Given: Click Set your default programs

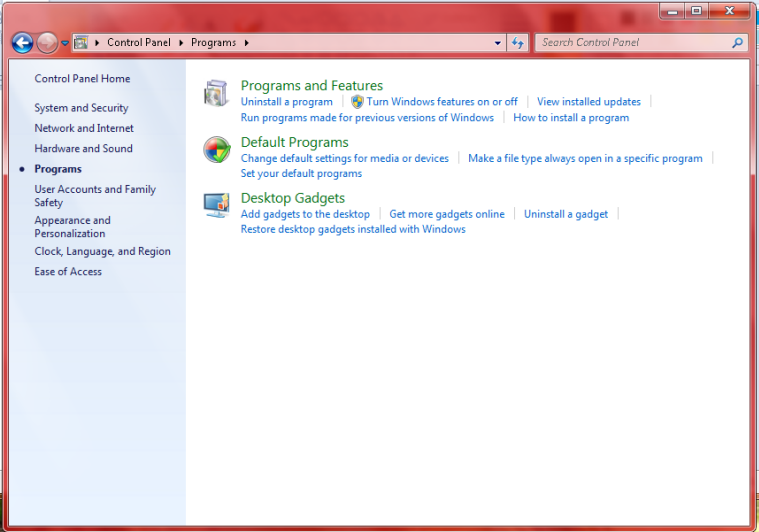Looking at the screenshot, I should coord(301,173).
